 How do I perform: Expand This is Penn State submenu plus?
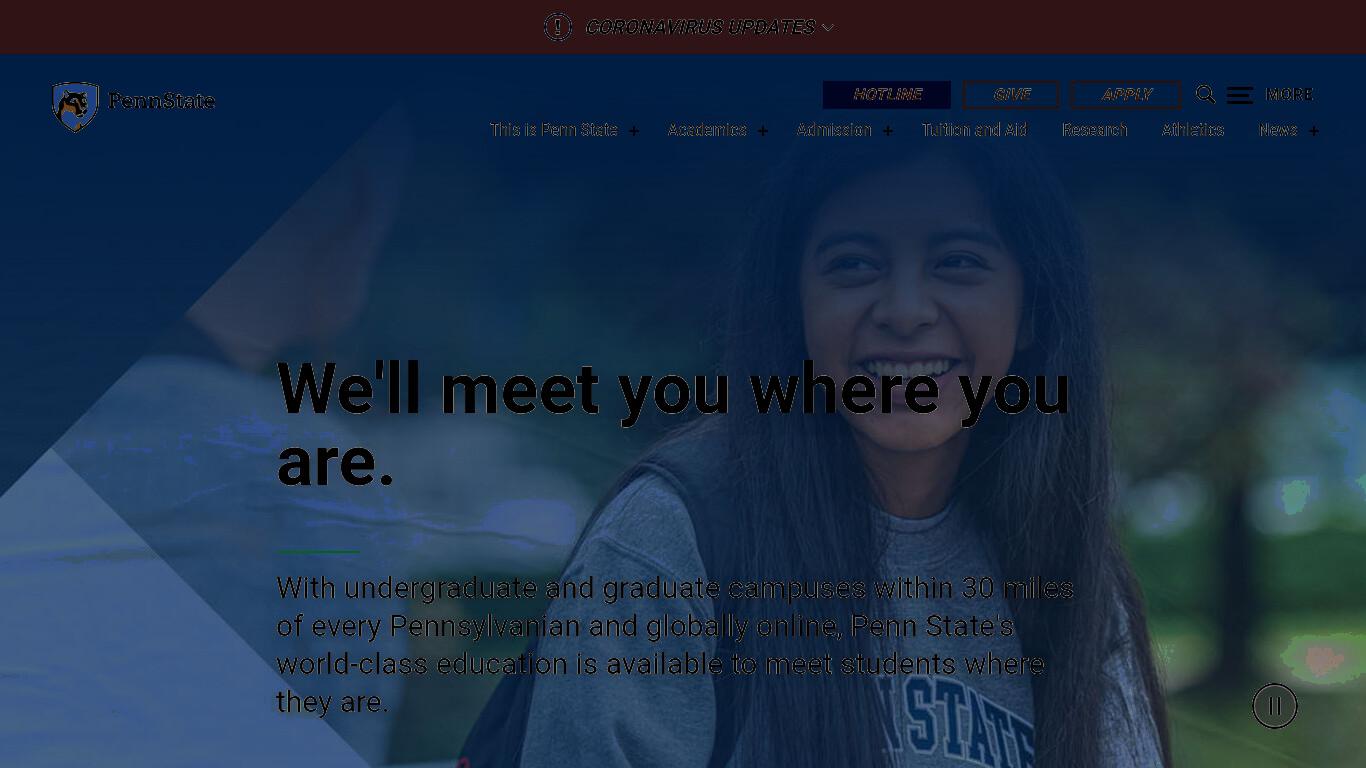(634, 131)
